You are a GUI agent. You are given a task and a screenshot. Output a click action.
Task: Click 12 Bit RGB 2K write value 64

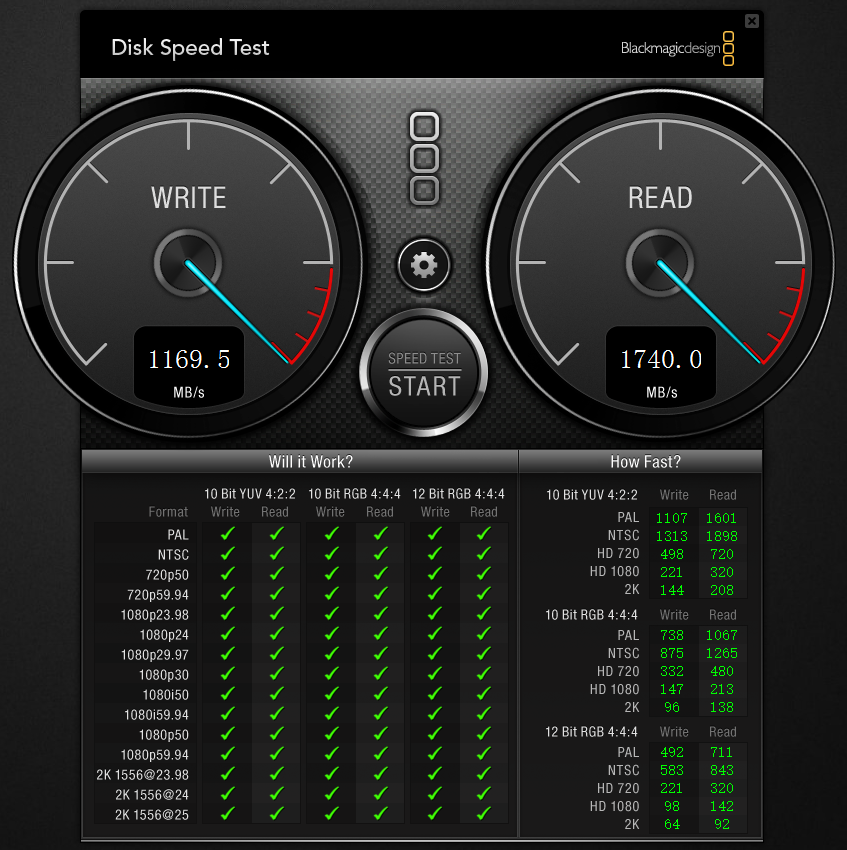click(672, 825)
